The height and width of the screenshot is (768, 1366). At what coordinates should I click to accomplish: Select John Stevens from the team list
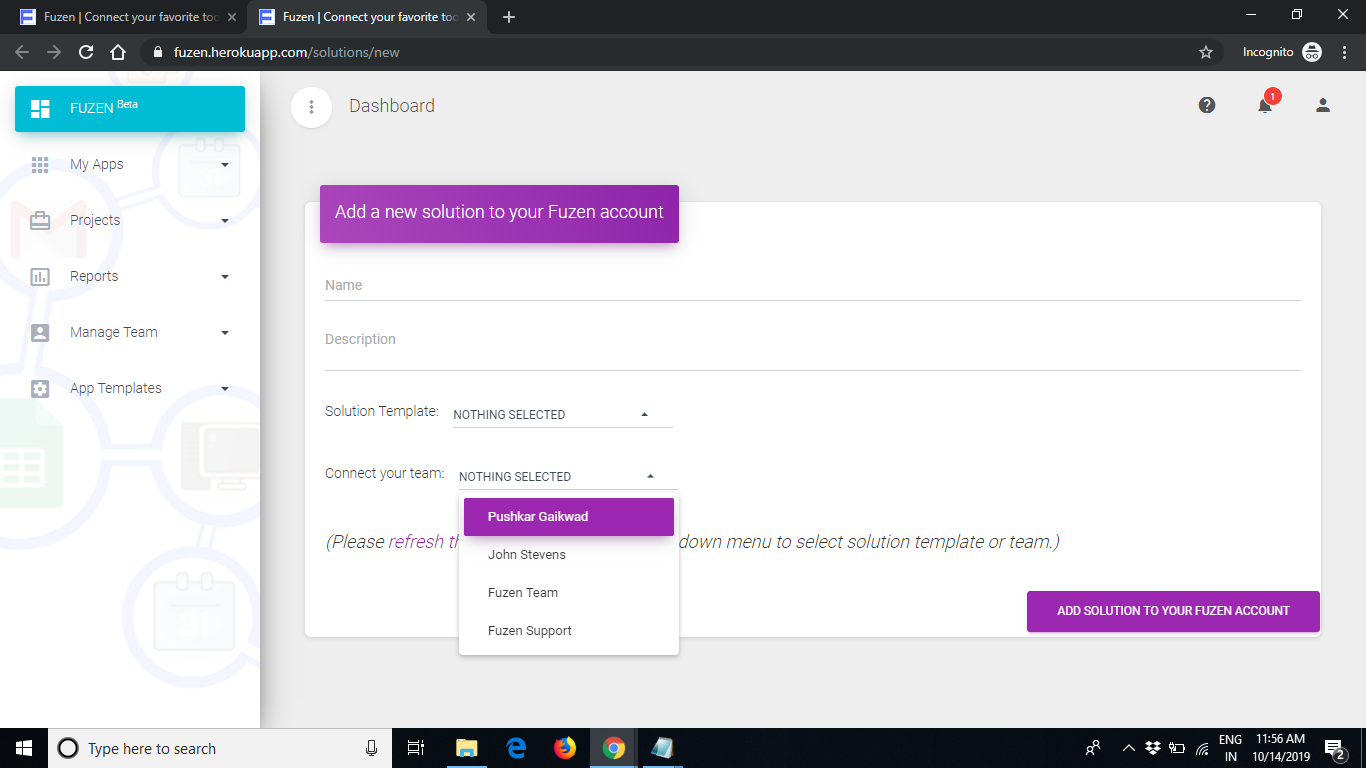point(569,555)
